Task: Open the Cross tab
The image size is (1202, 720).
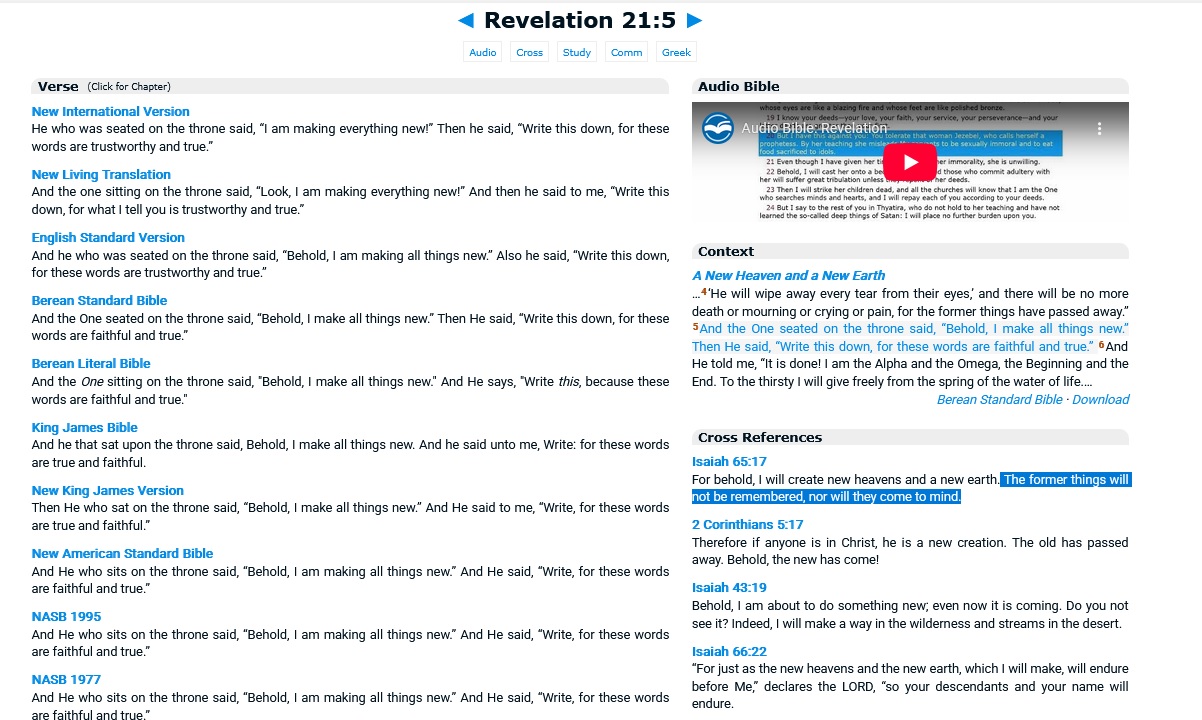Action: pyautogui.click(x=530, y=52)
